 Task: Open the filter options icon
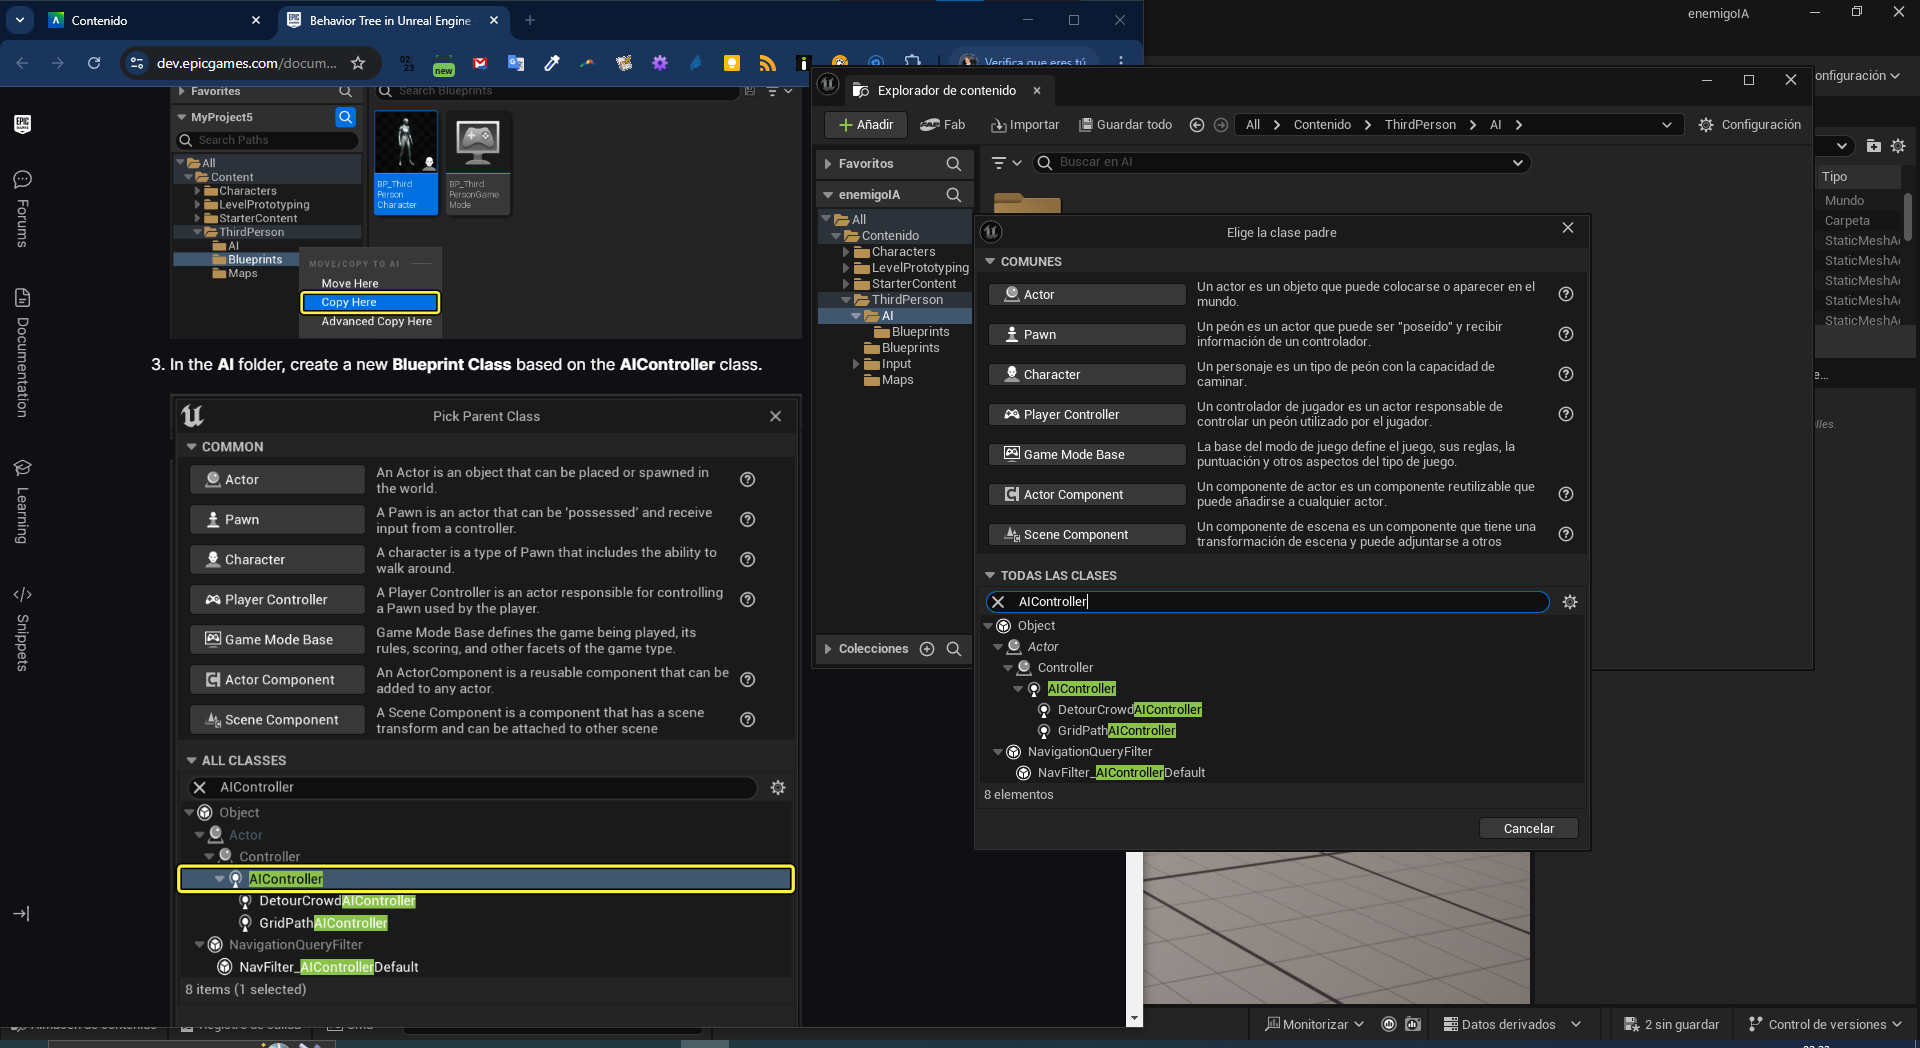tap(1005, 163)
